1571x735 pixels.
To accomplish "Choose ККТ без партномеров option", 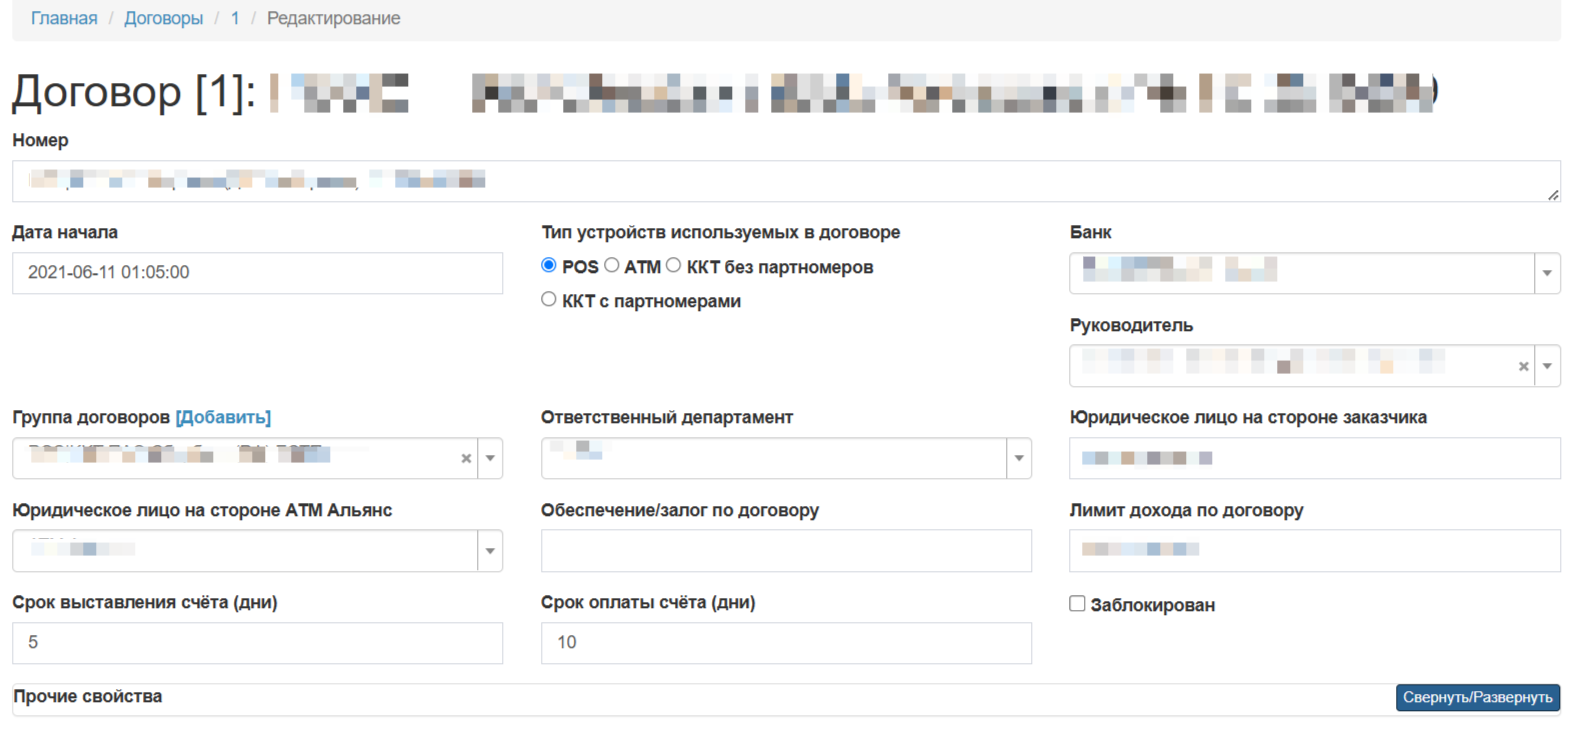I will click(674, 266).
